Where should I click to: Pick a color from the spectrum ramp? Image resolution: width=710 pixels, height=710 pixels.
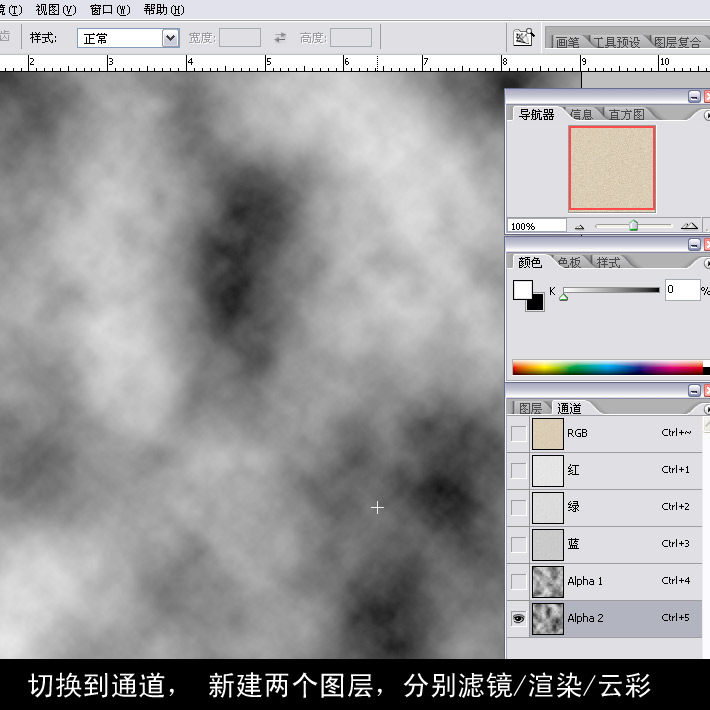click(608, 368)
